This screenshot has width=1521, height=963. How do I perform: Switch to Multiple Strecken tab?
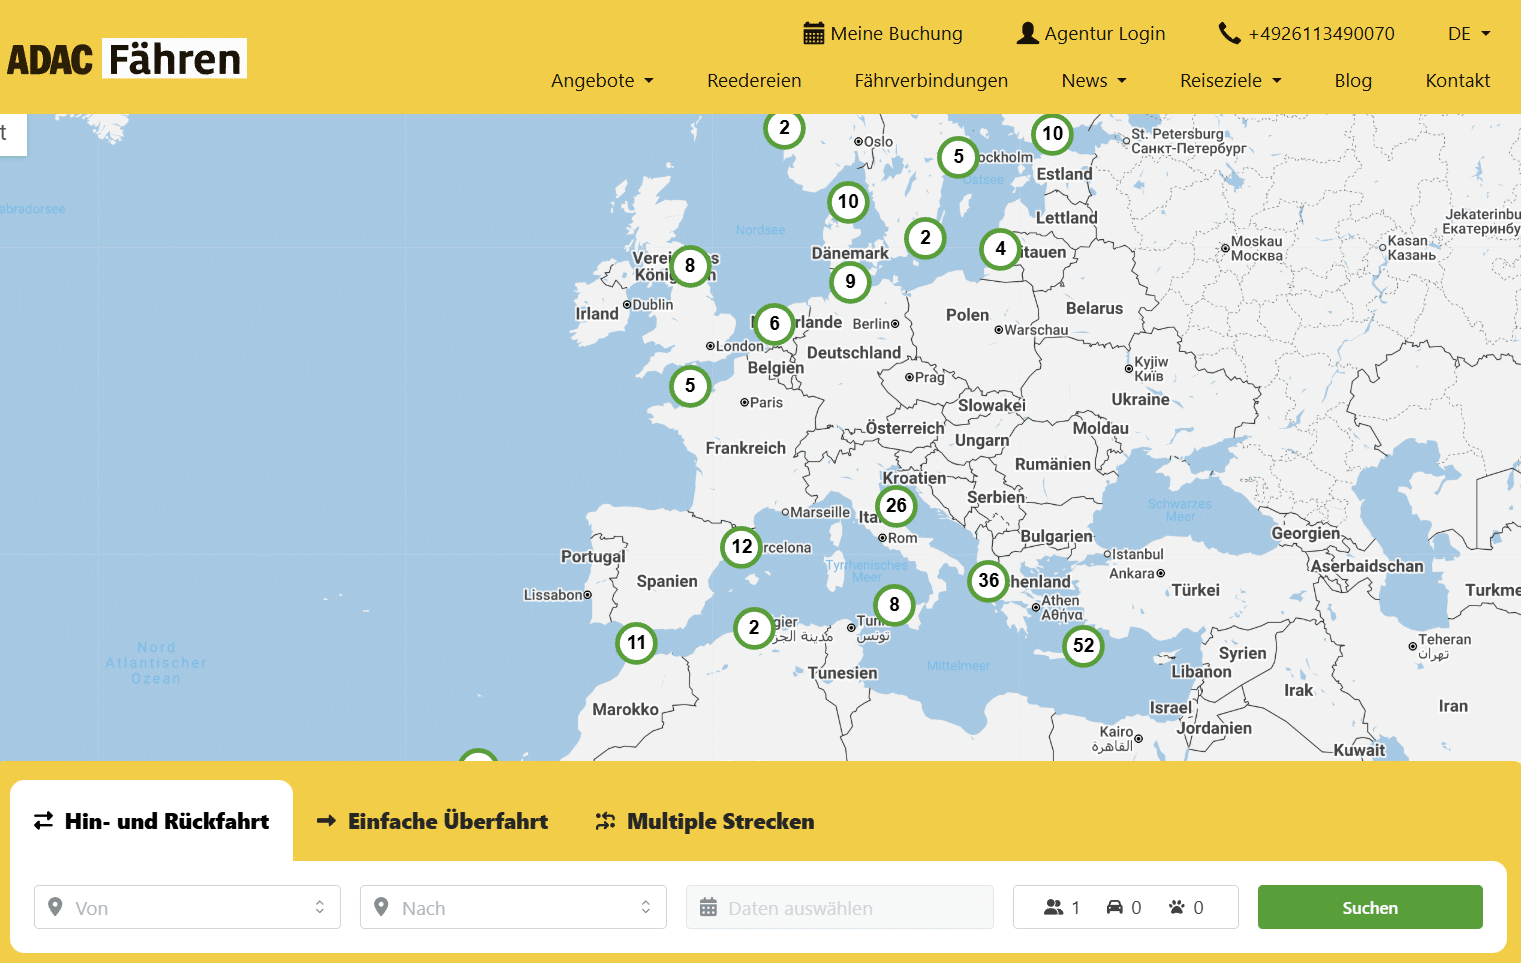click(705, 821)
